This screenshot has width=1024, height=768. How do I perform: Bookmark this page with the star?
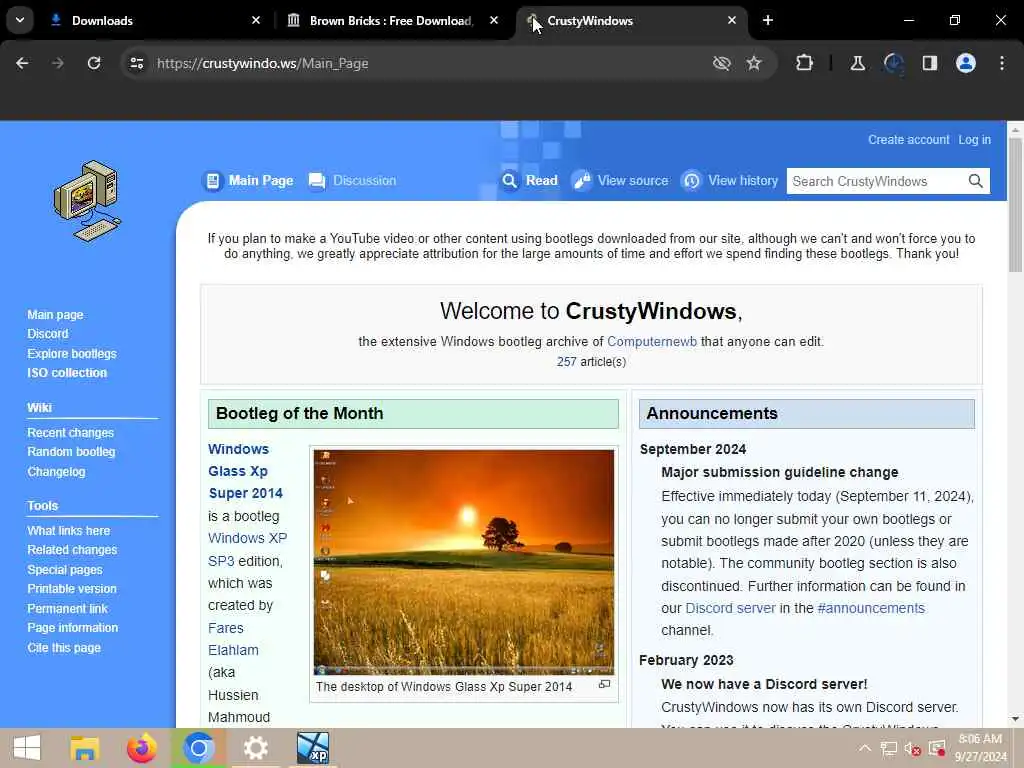pos(754,63)
